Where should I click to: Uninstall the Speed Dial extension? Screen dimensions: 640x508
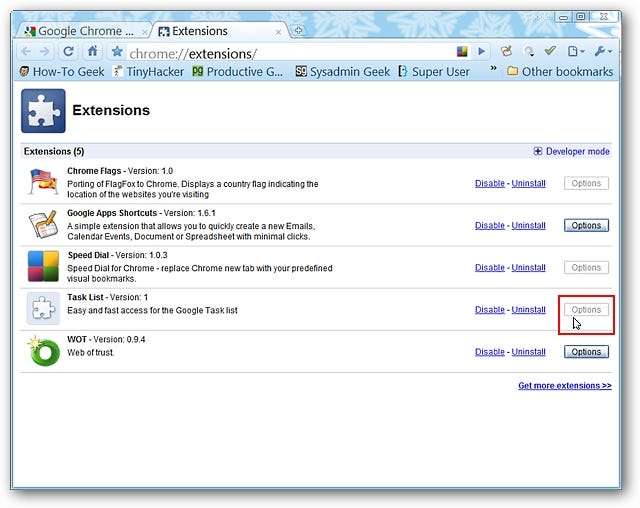pos(529,268)
